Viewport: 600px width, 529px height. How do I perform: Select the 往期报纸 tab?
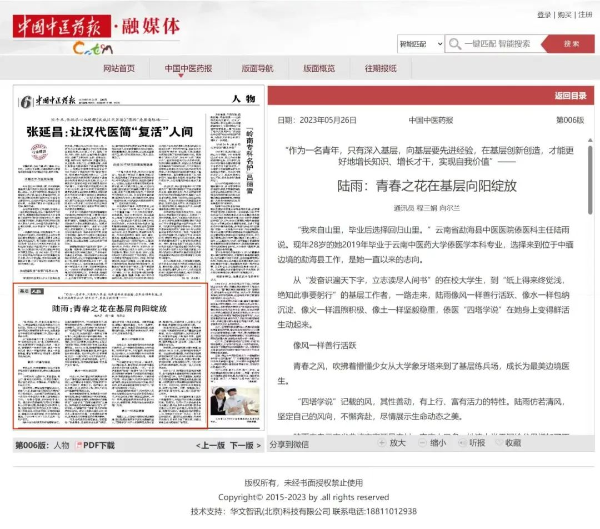[380, 68]
